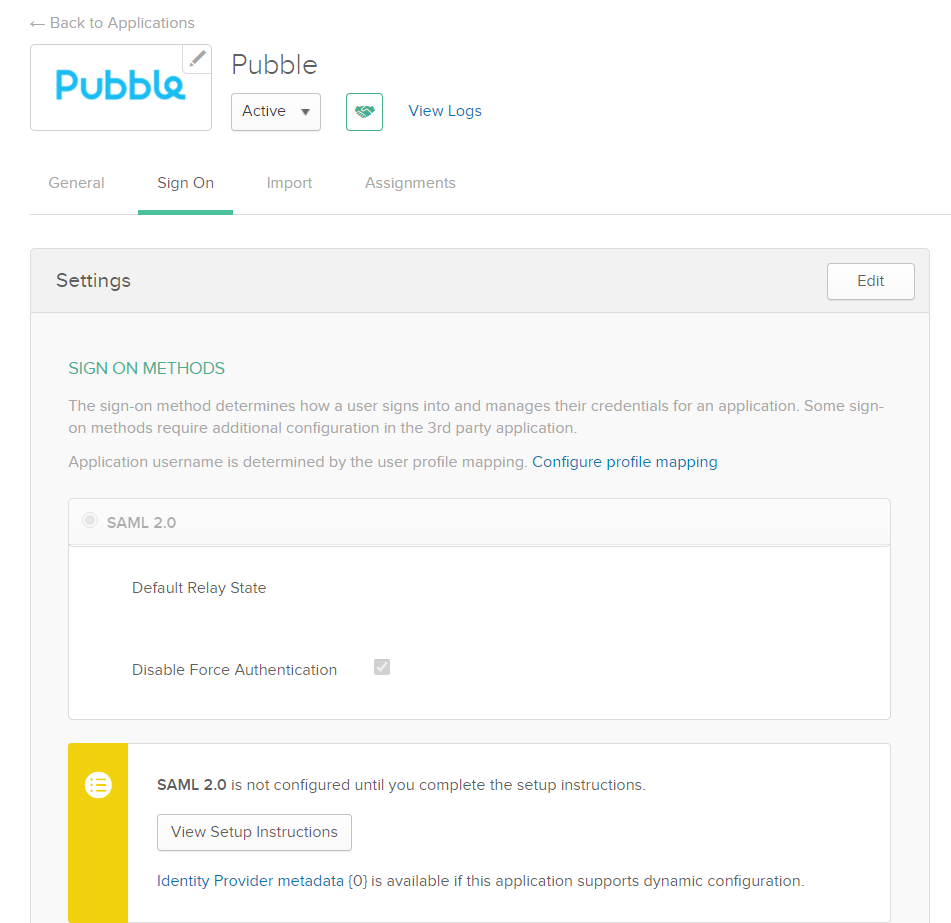Image resolution: width=951 pixels, height=923 pixels.
Task: Click the back arrow to Applications
Action: [37, 24]
